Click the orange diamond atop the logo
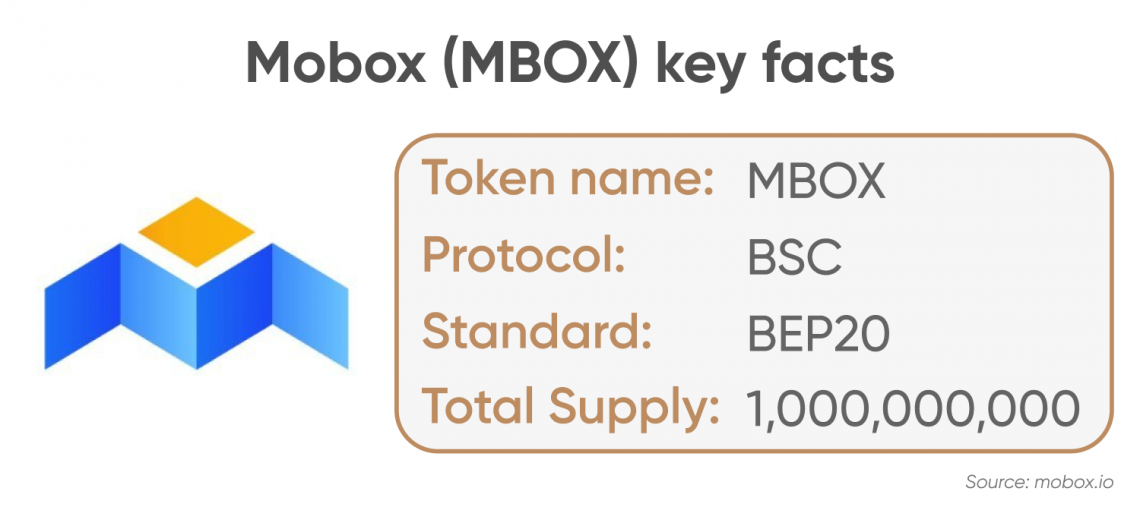The image size is (1140, 510). coord(196,232)
